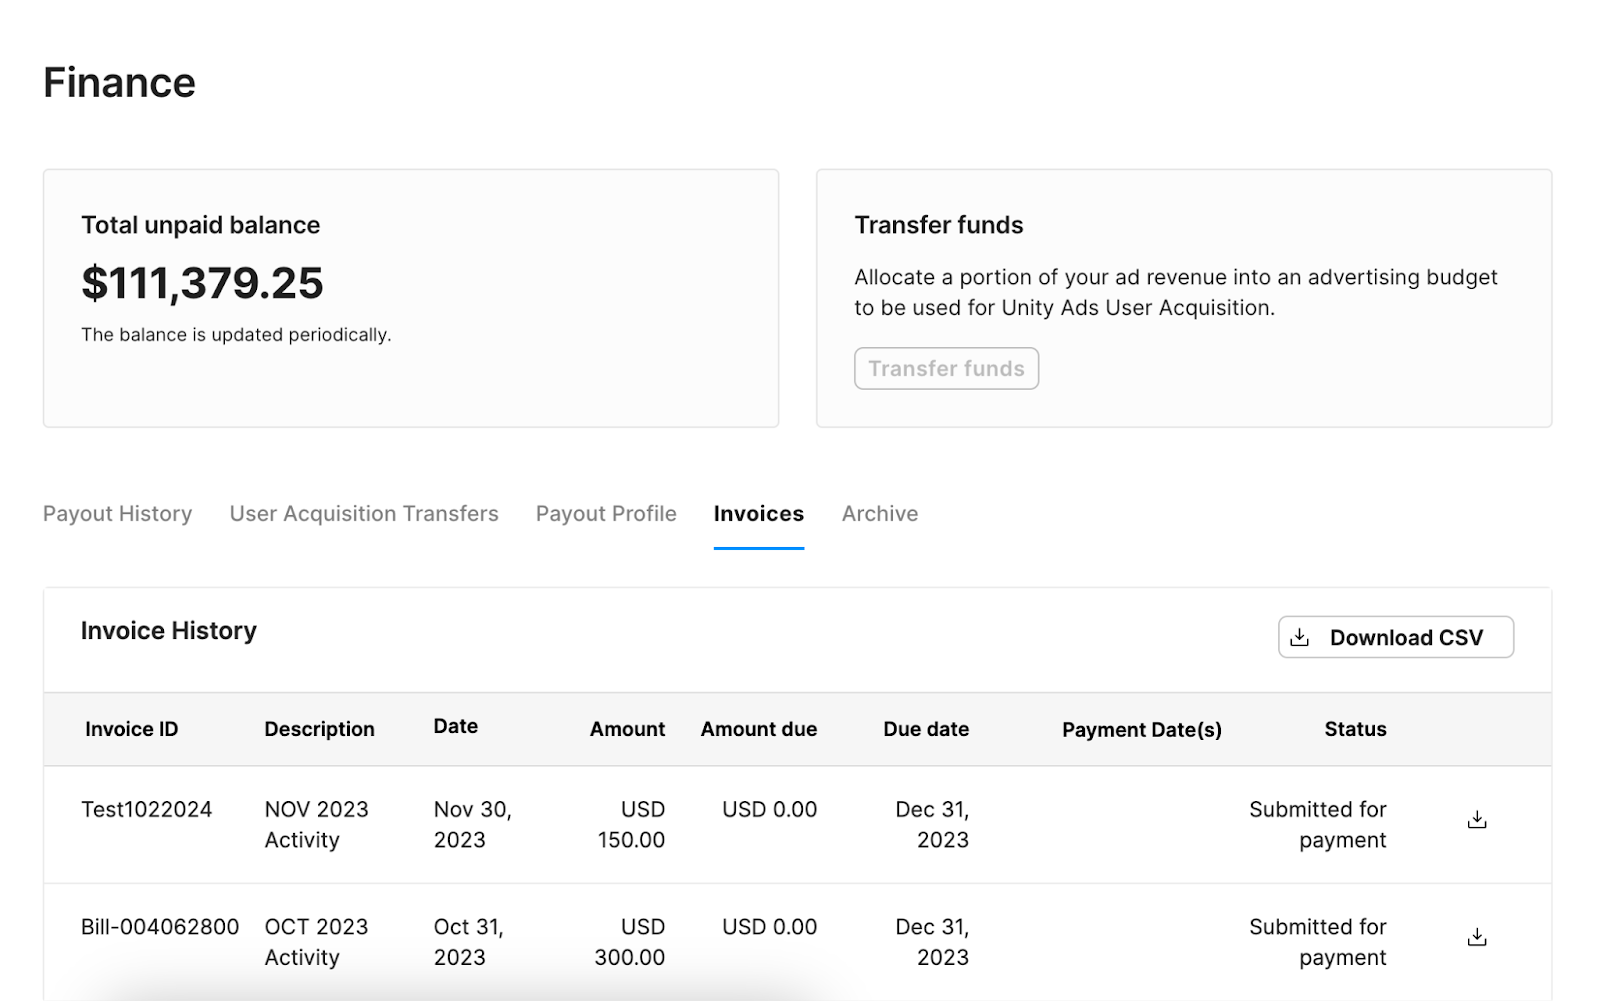Click the Date column header
Viewport: 1600px width, 1001px height.
tap(455, 727)
